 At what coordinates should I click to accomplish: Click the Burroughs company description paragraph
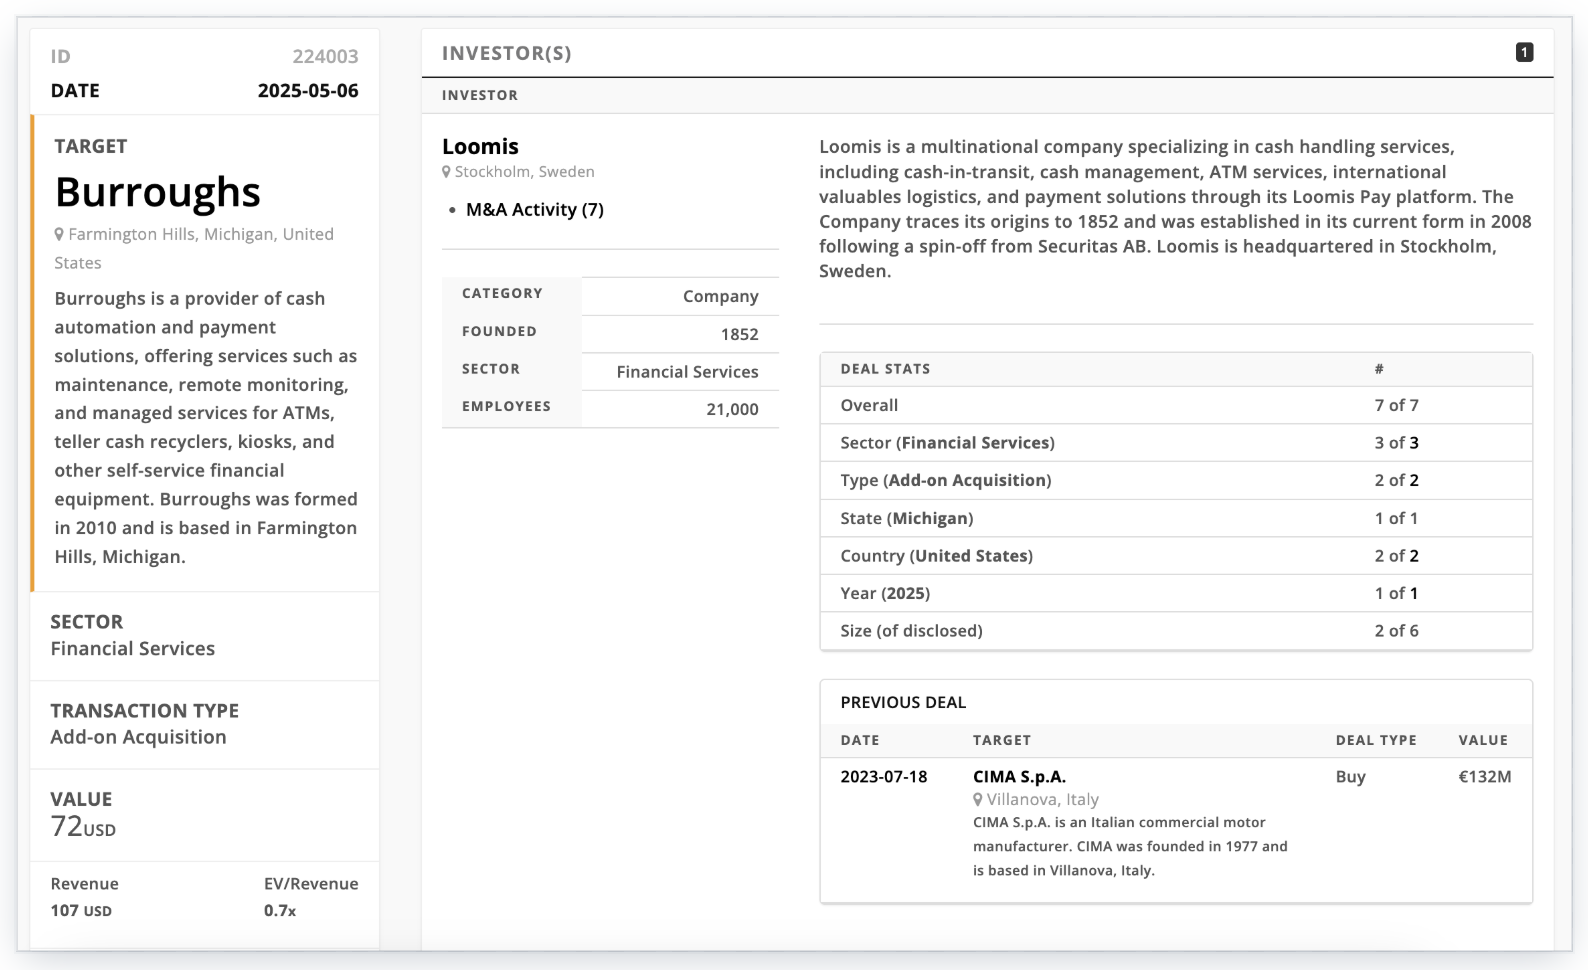tap(206, 427)
